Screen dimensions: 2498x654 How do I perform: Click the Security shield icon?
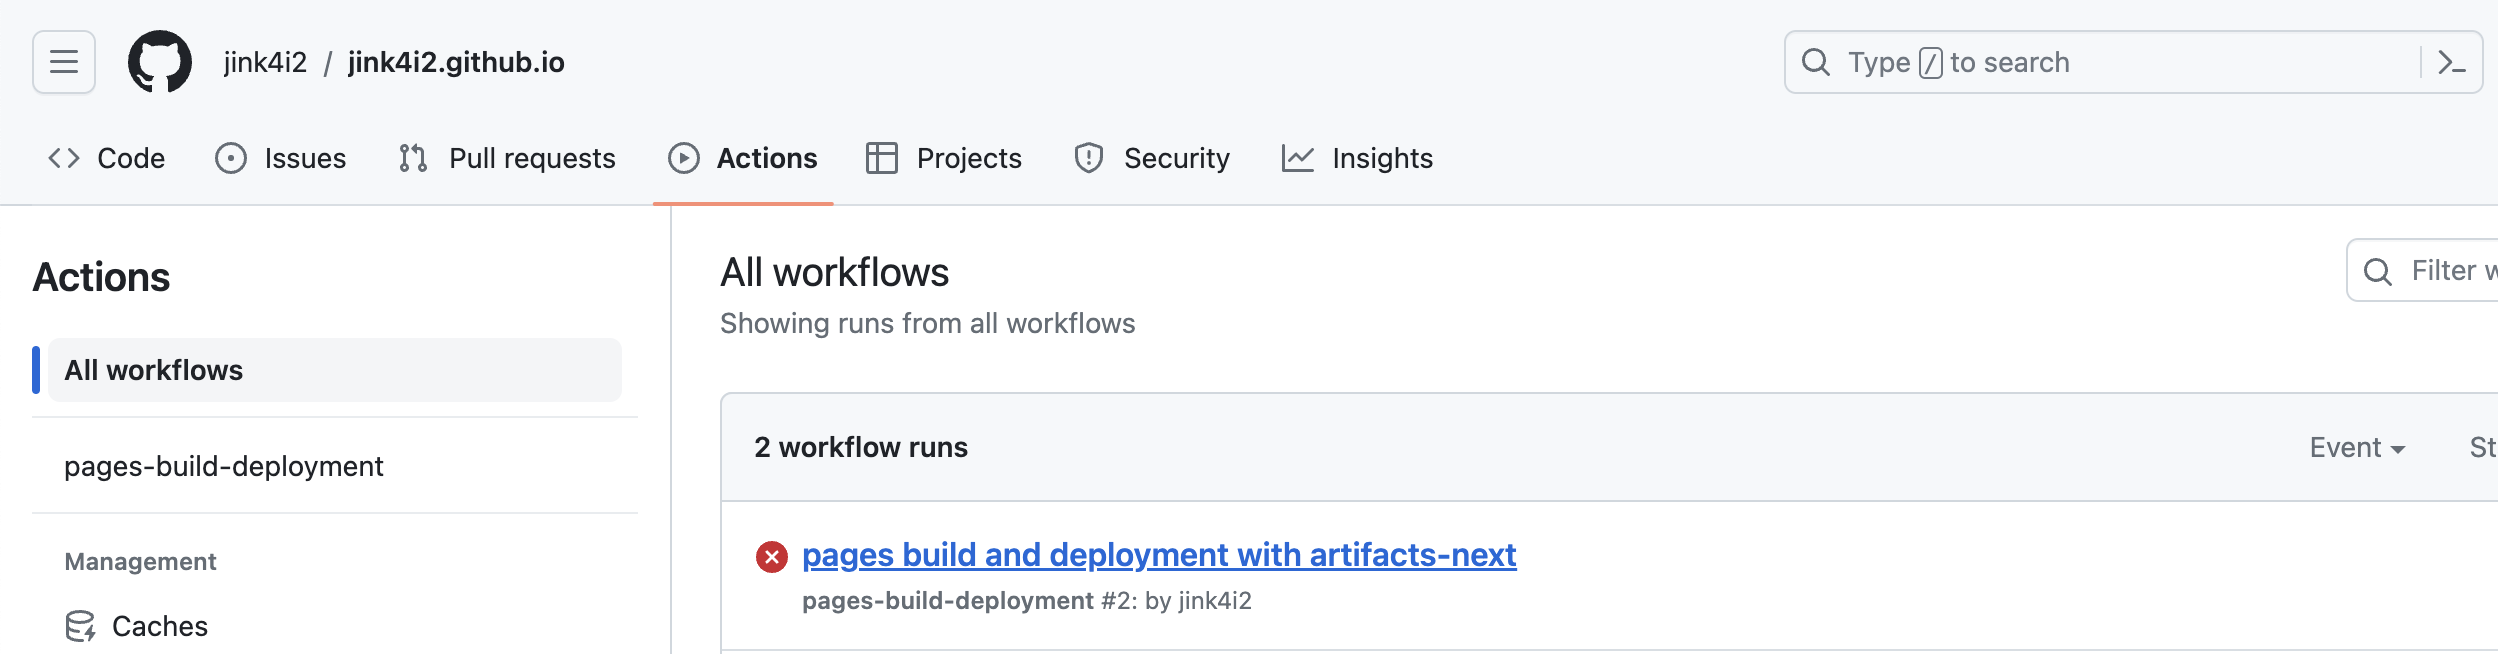[1088, 158]
